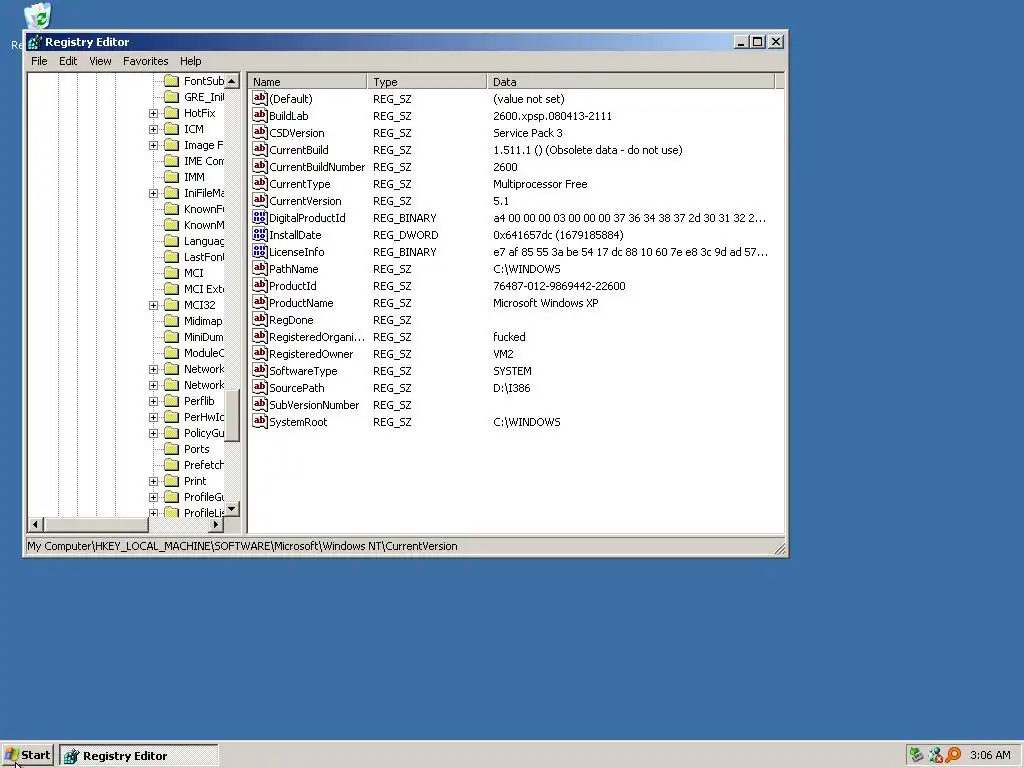The height and width of the screenshot is (768, 1024).
Task: Click the '76487-012-9869442-22600' data value
Action: [x=559, y=285]
